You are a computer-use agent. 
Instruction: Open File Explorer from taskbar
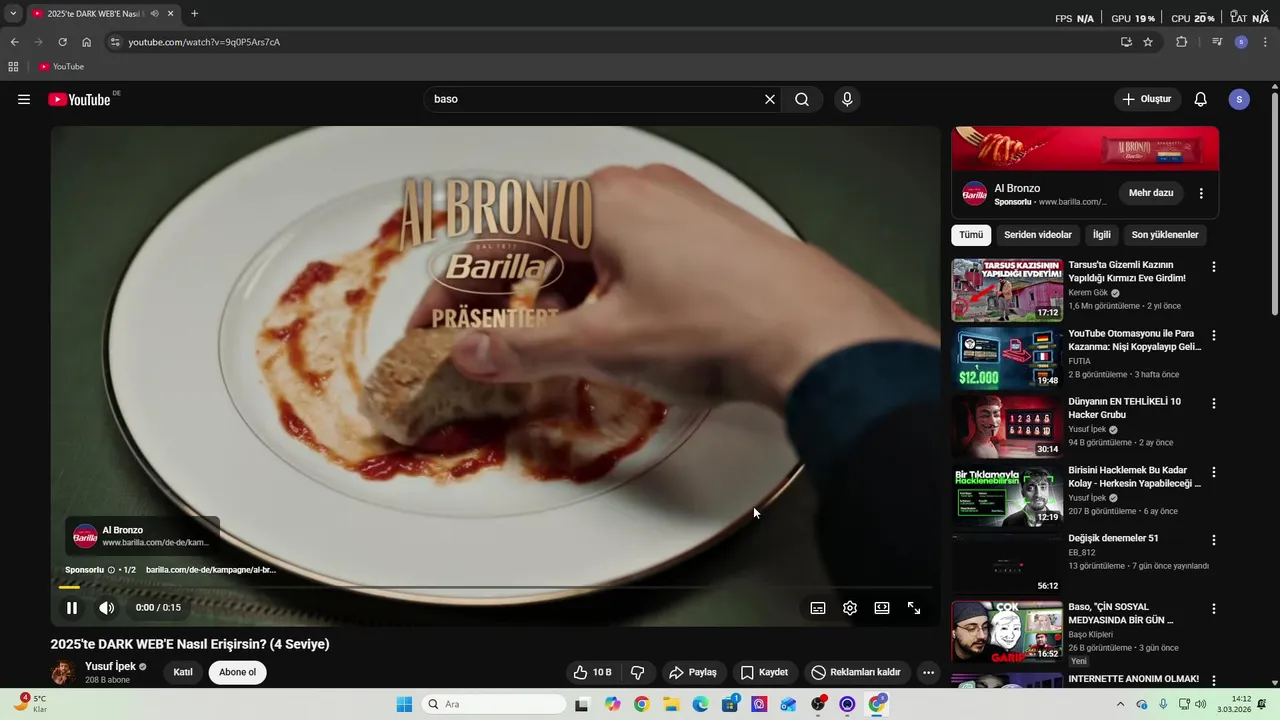pyautogui.click(x=671, y=704)
